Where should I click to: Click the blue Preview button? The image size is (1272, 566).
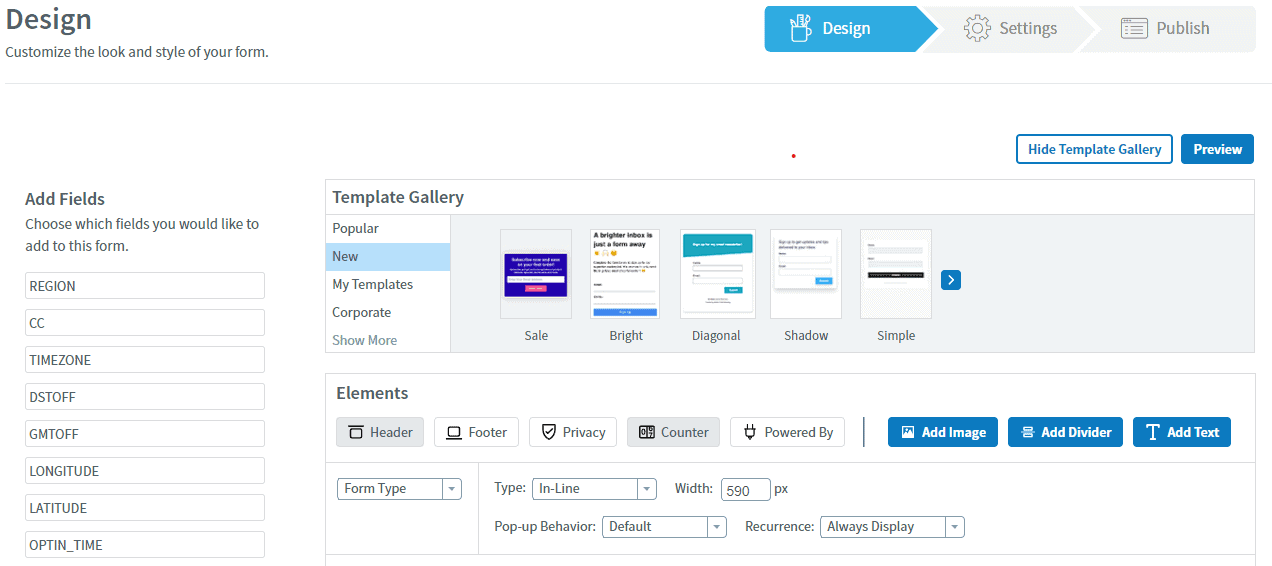point(1217,149)
